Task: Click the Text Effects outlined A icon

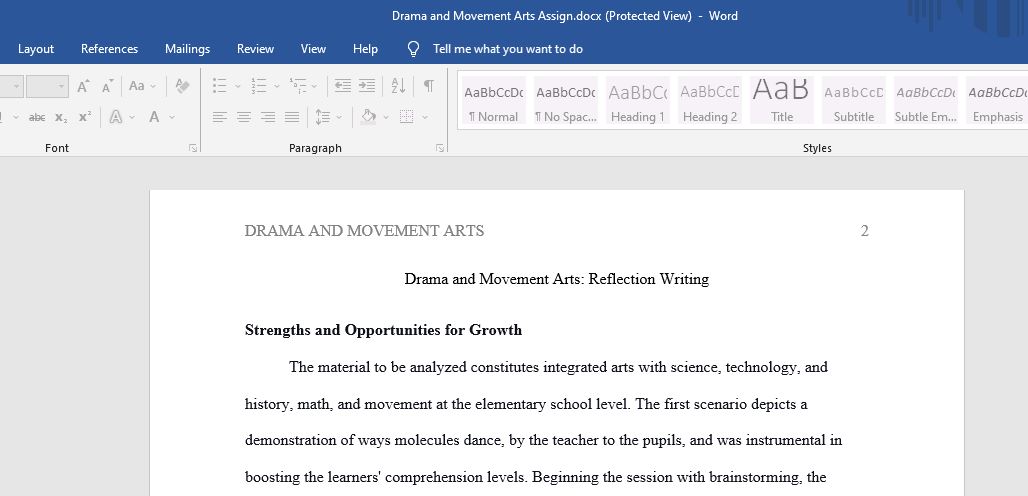Action: (x=116, y=117)
